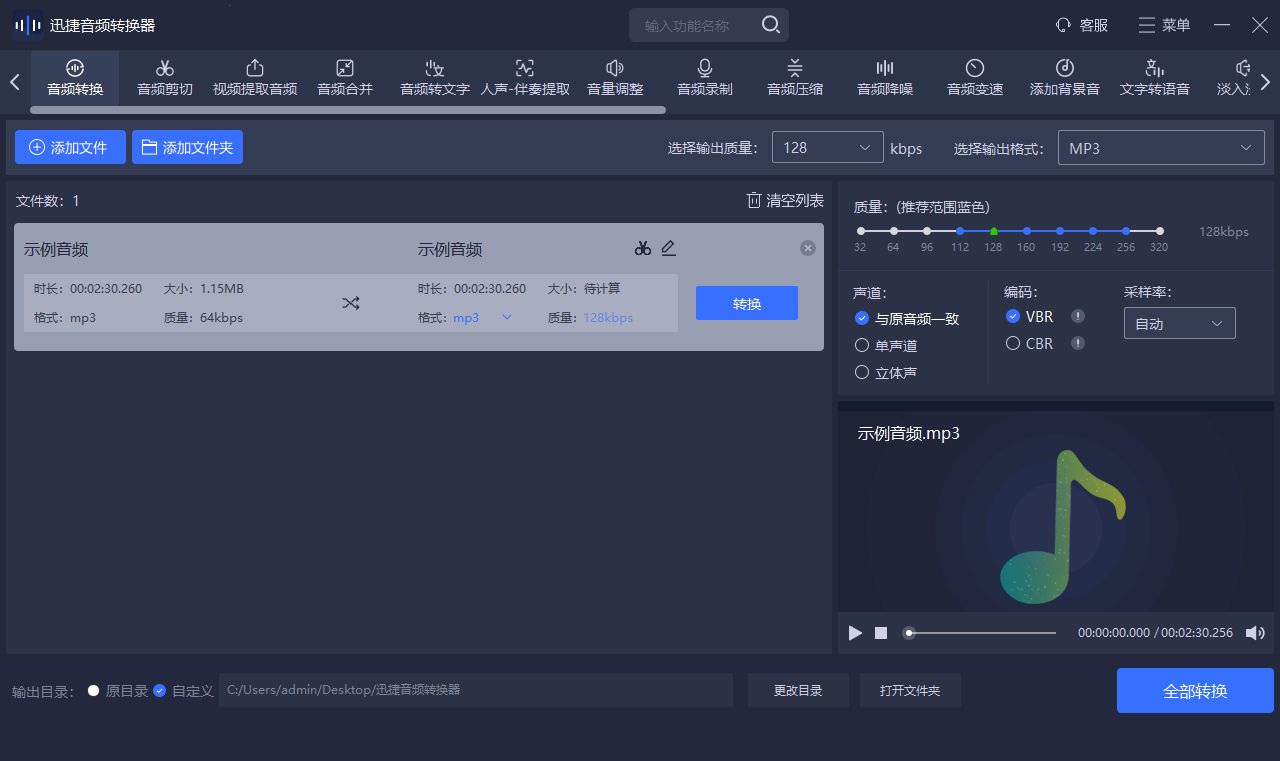This screenshot has width=1280, height=761.
Task: Select the 音频转换 audio convert tab
Action: [75, 78]
